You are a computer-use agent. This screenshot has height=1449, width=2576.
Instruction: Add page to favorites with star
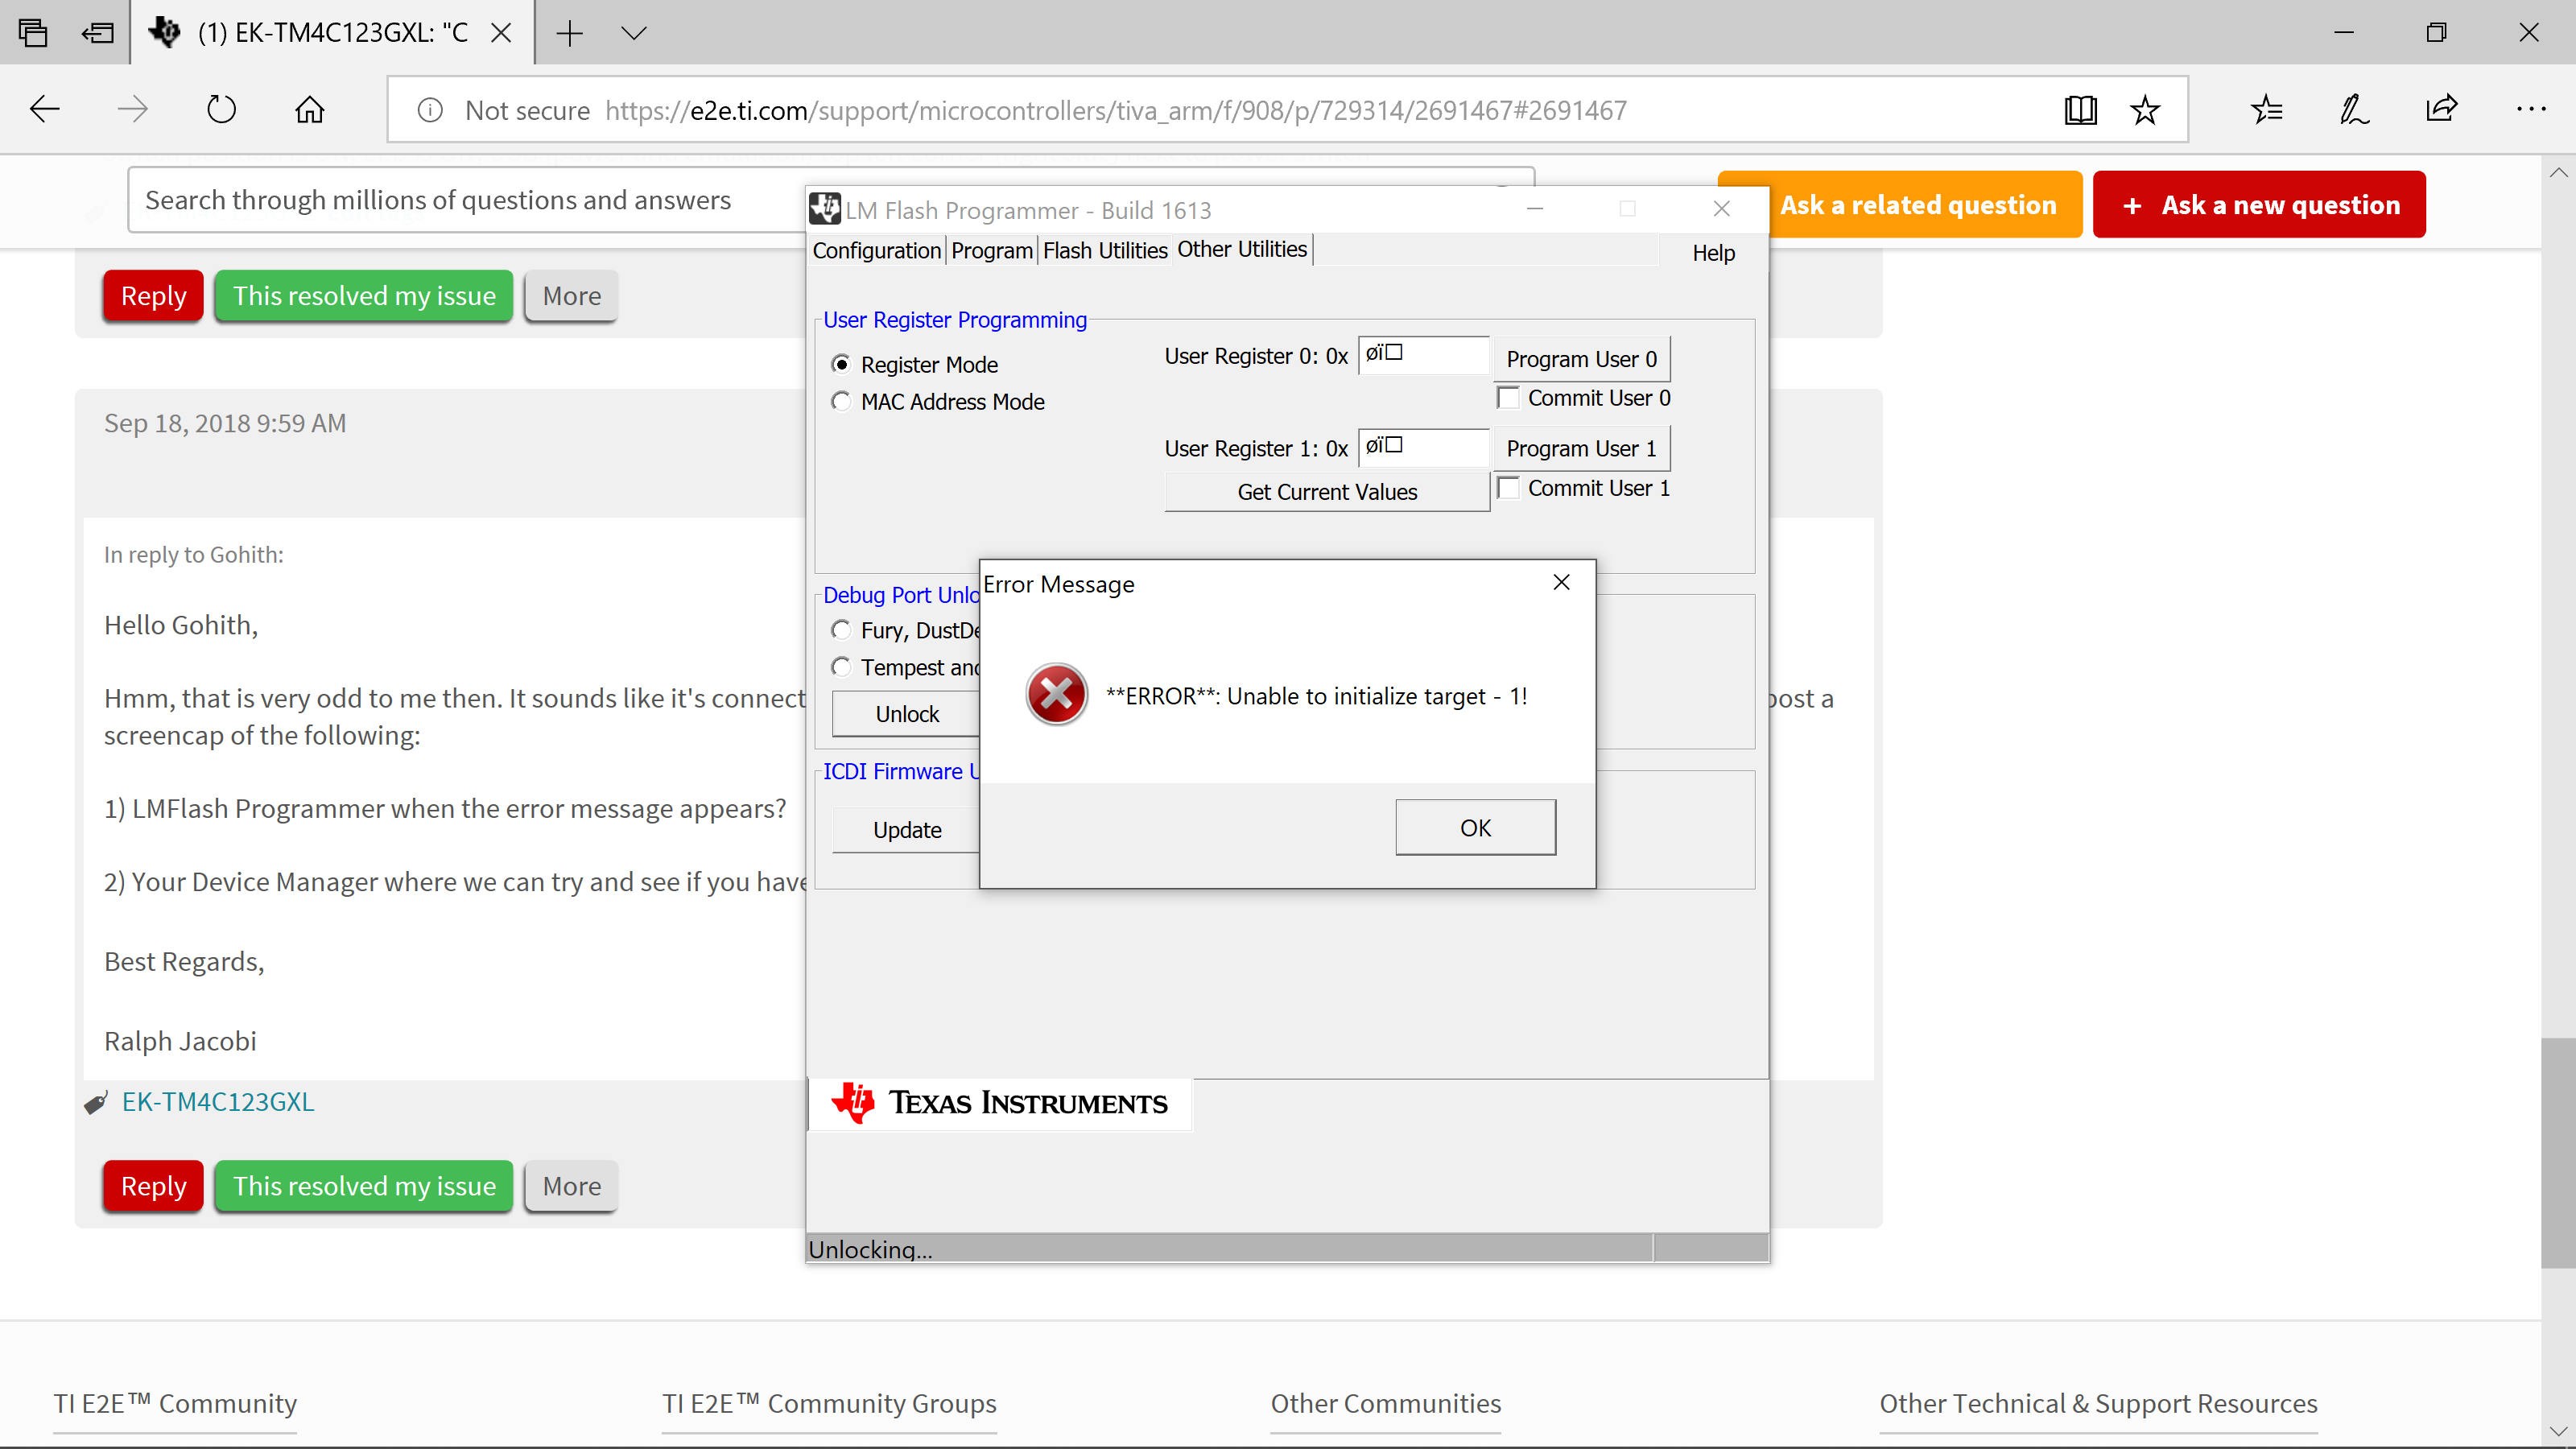(2145, 109)
